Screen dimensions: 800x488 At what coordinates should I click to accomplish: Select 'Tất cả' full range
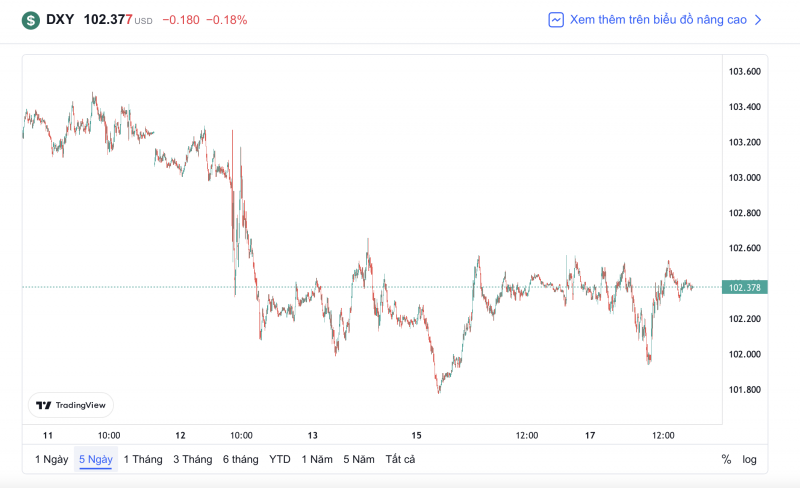[400, 459]
